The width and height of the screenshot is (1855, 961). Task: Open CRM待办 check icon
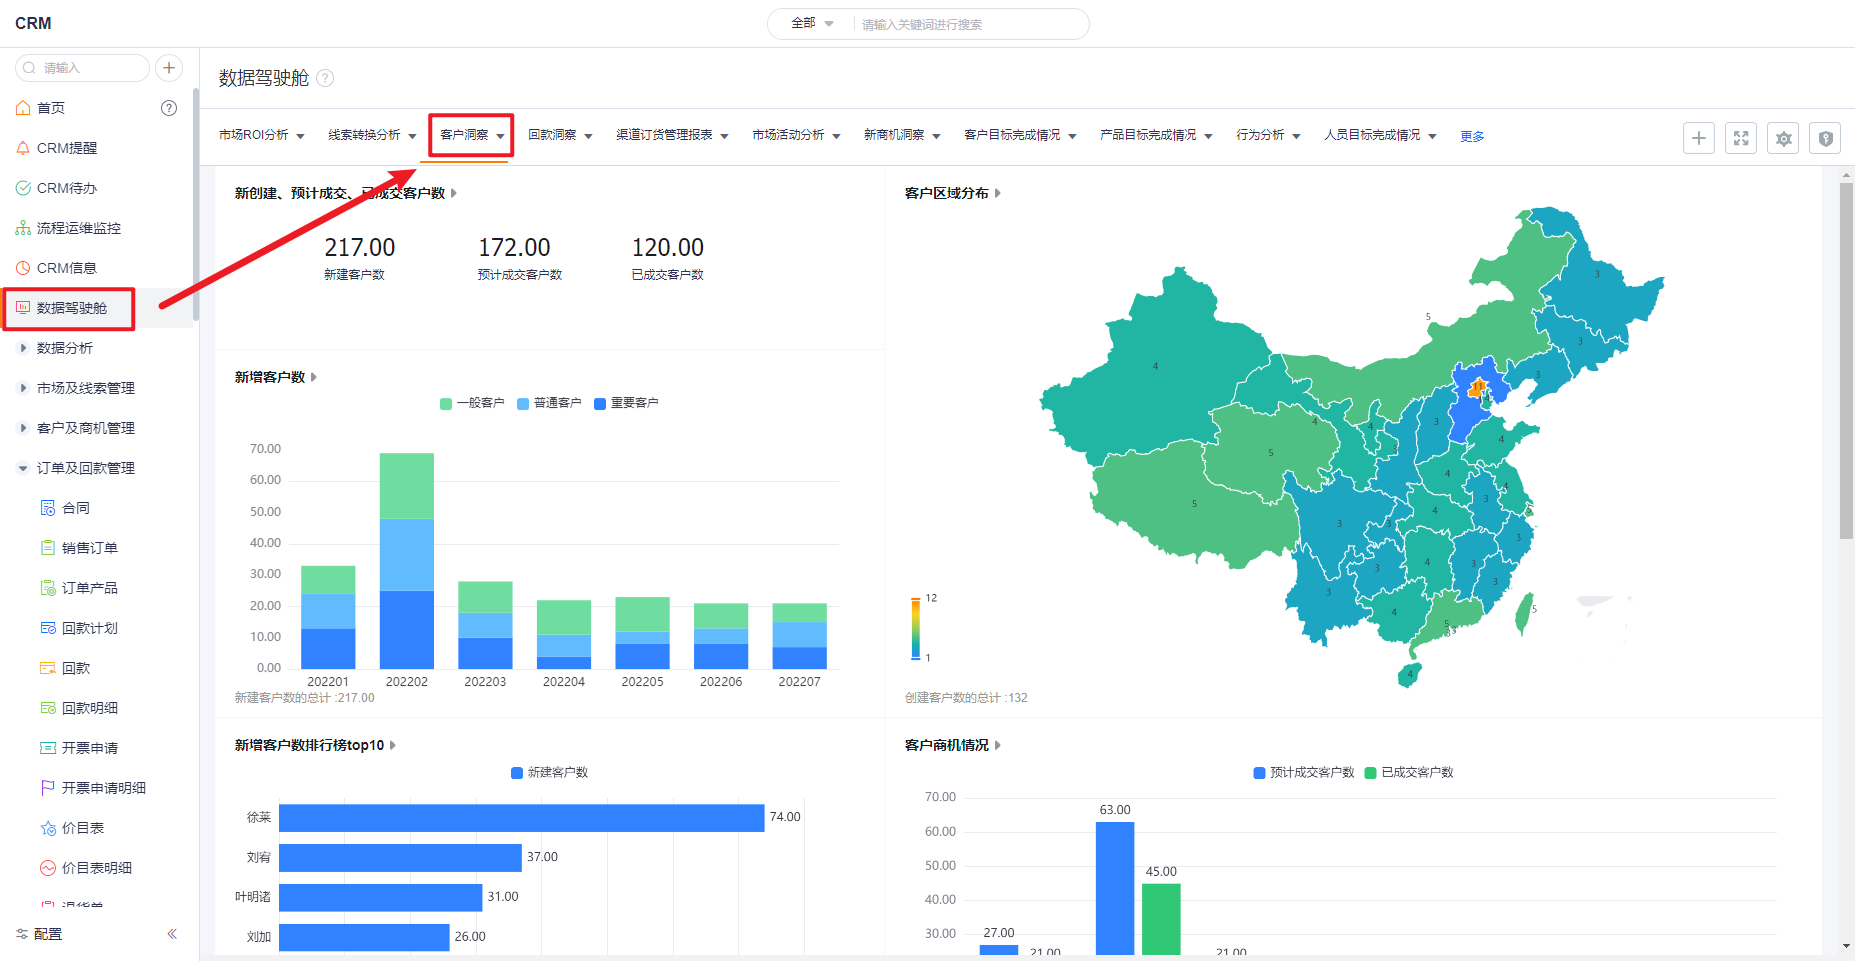coord(23,188)
